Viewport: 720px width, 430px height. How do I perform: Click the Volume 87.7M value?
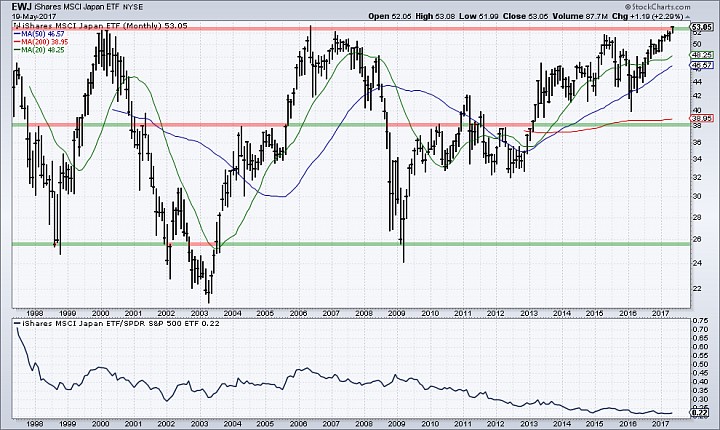579,16
